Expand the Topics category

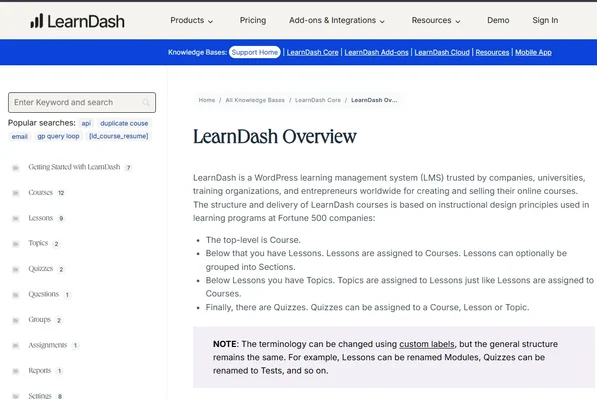click(38, 243)
